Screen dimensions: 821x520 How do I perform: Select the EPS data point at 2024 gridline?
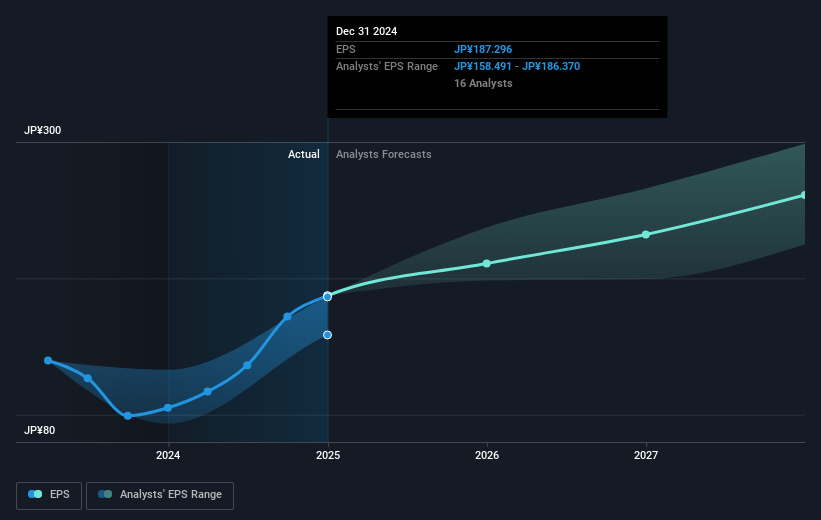pyautogui.click(x=168, y=408)
